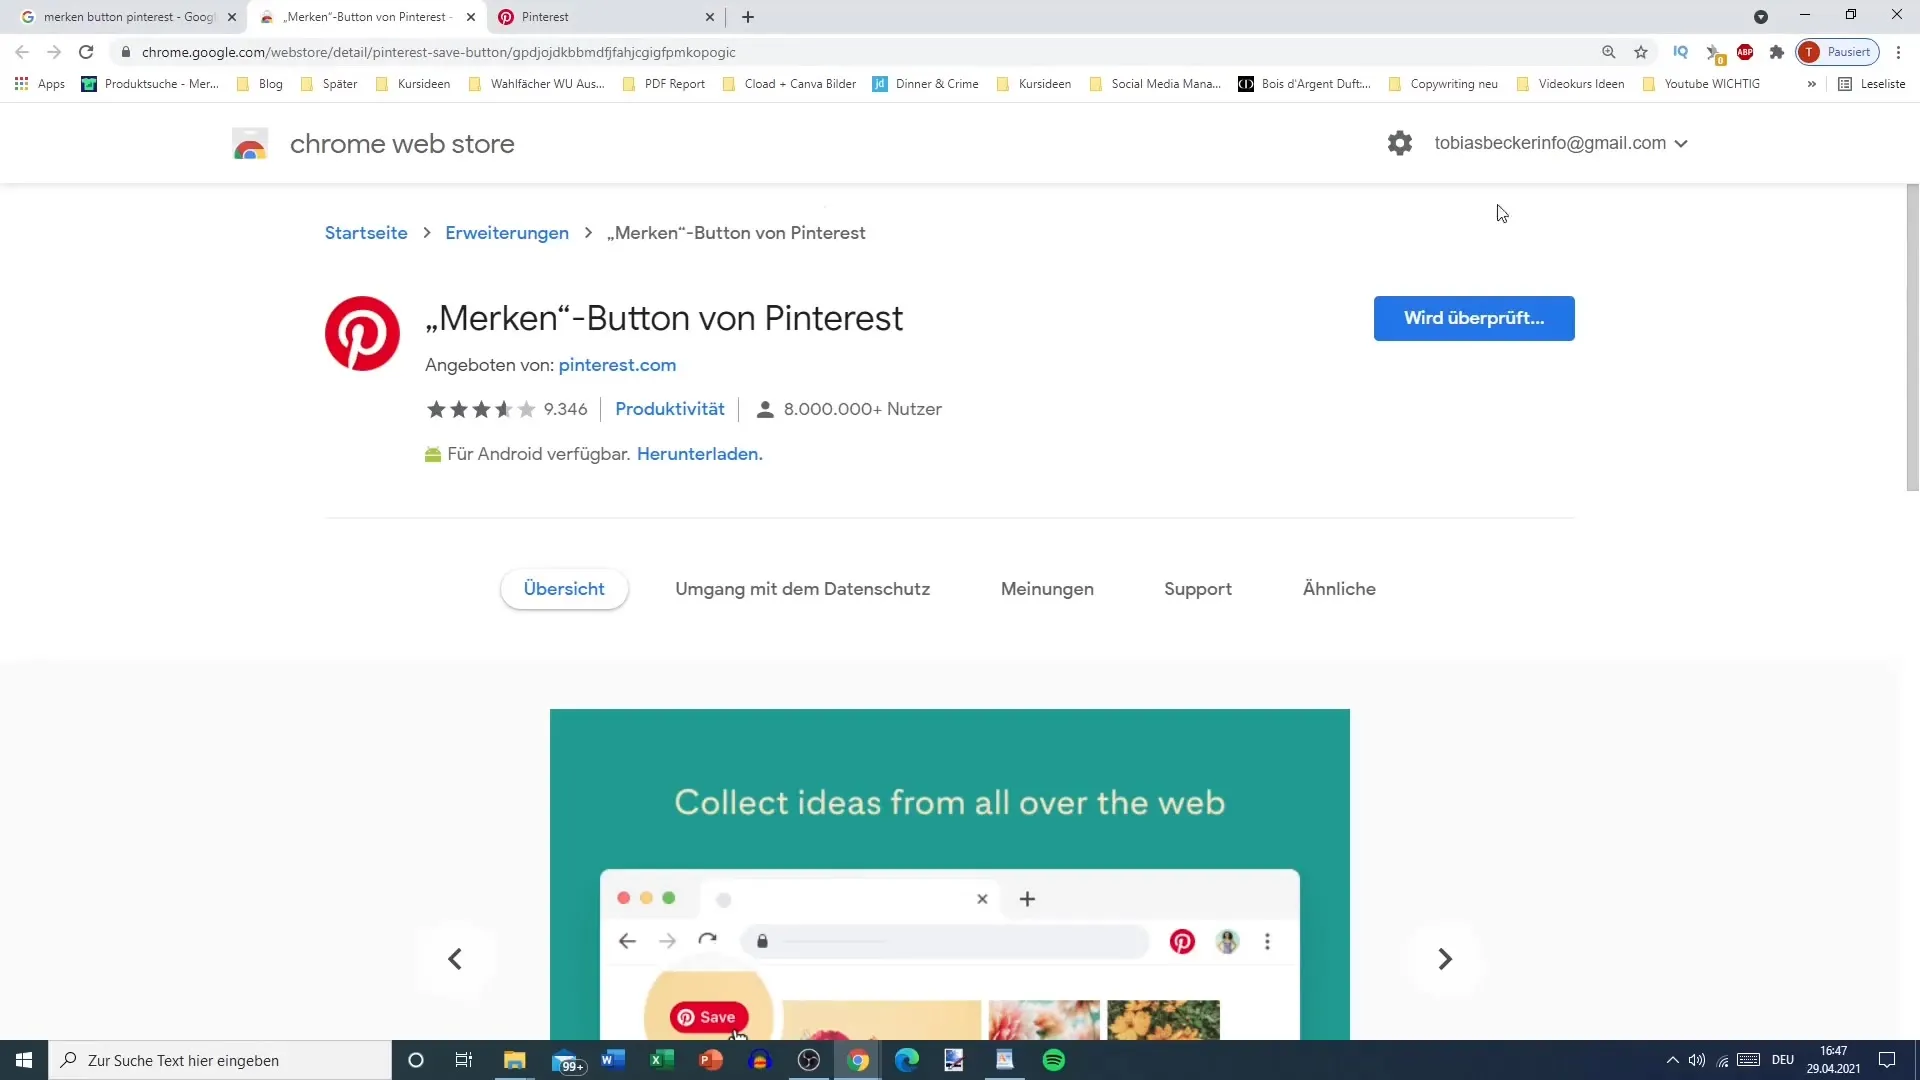
Task: Click the Wird überprüft... button
Action: (1474, 318)
